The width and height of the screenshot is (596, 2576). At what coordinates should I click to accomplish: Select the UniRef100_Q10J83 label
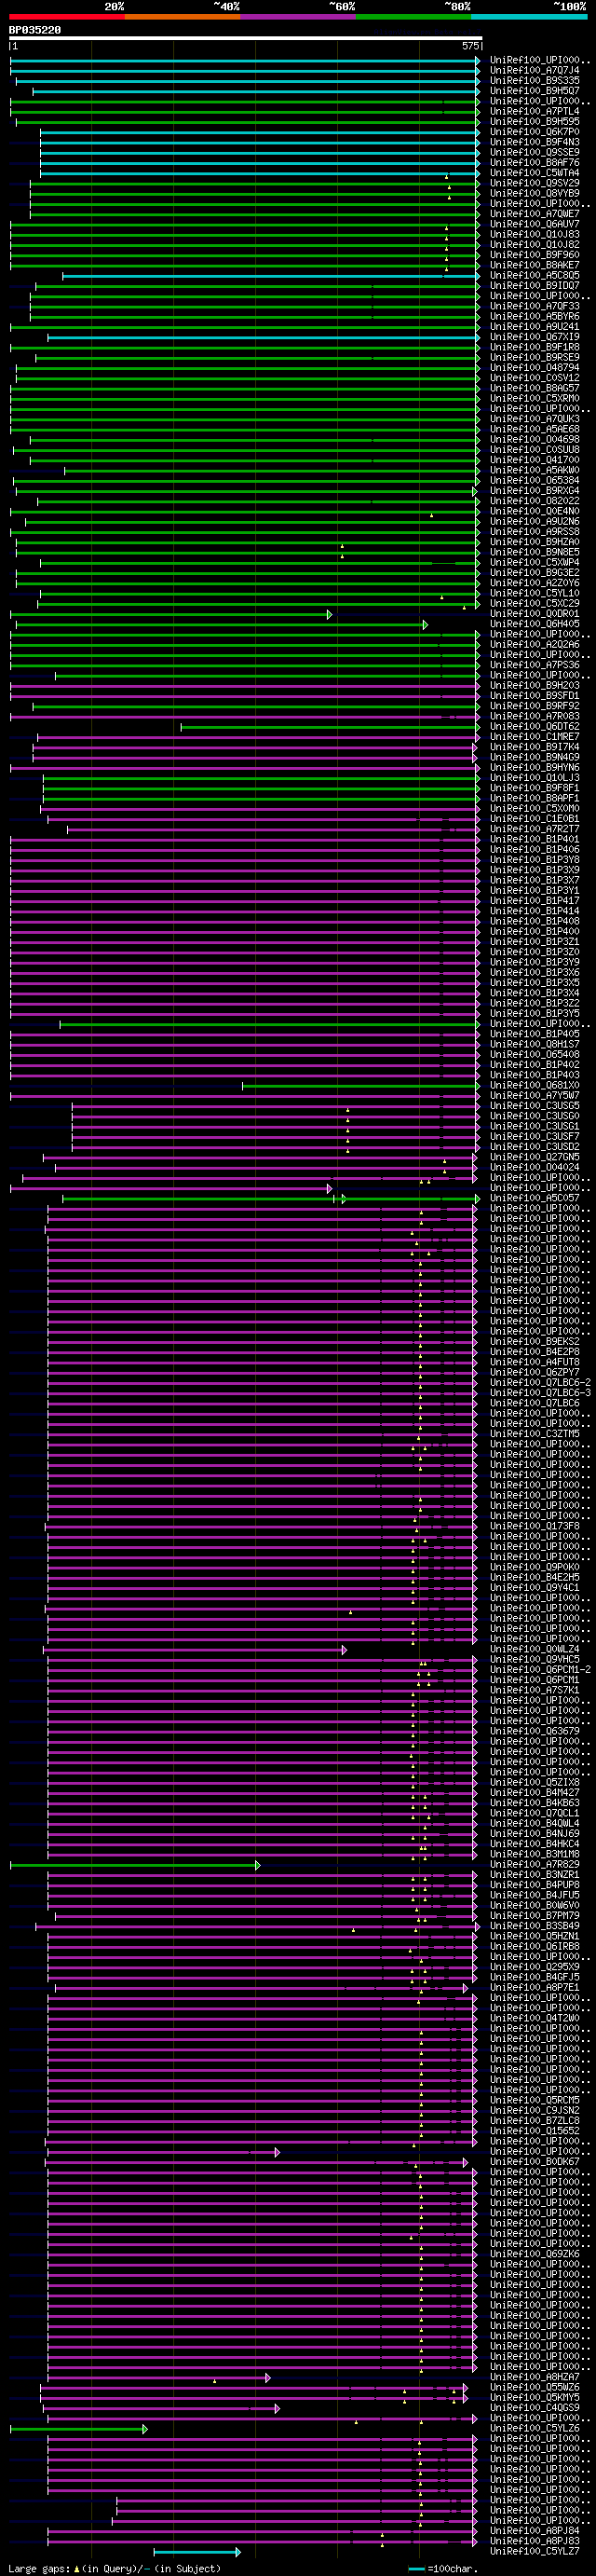click(534, 235)
